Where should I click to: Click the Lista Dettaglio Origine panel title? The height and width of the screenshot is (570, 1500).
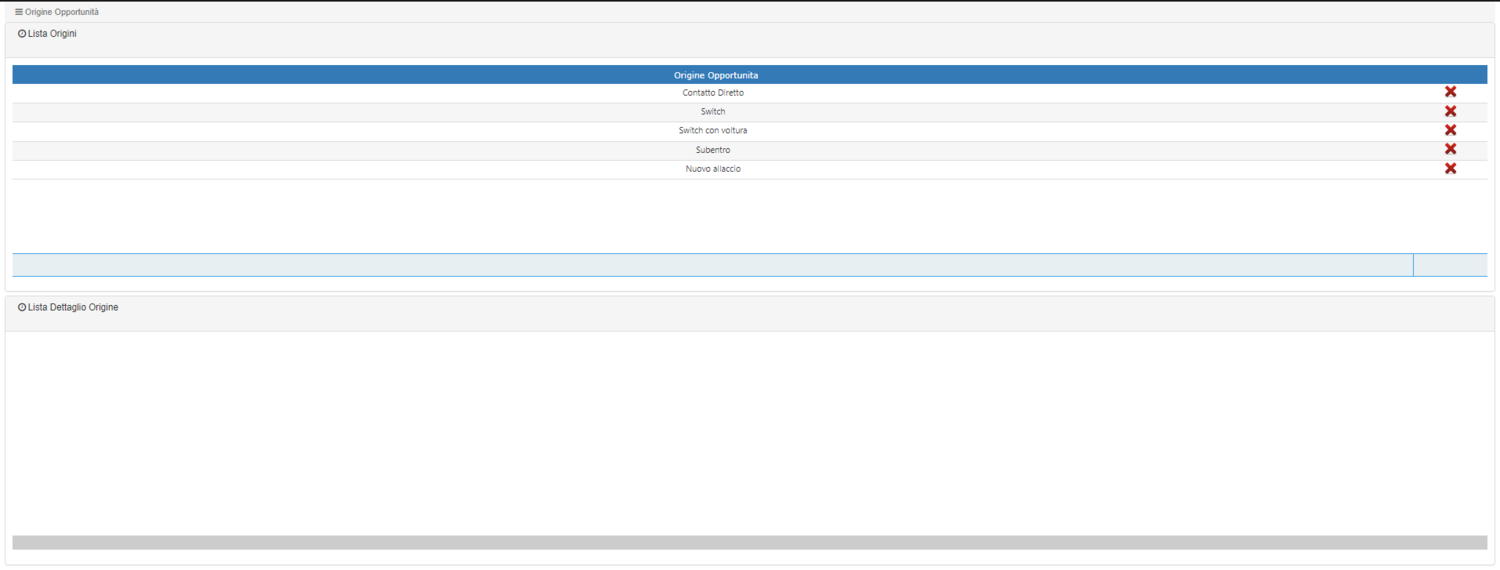[73, 308]
